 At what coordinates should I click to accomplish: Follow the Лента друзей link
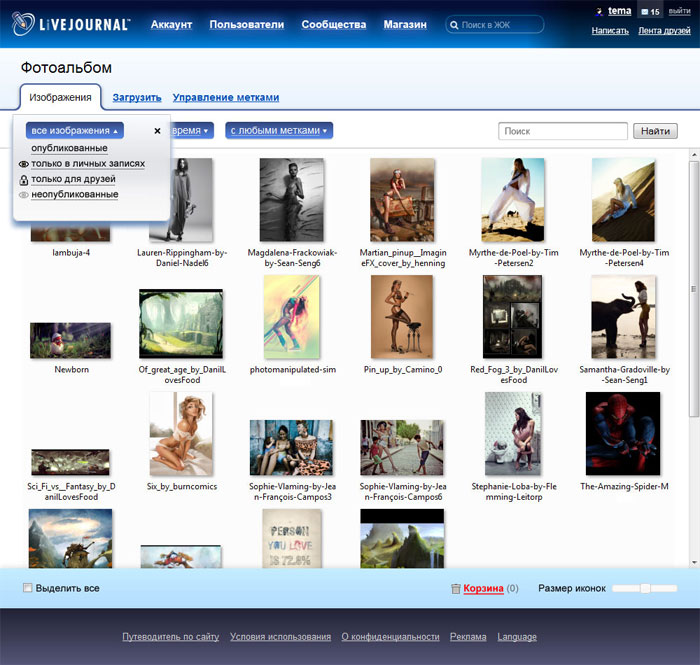(664, 31)
